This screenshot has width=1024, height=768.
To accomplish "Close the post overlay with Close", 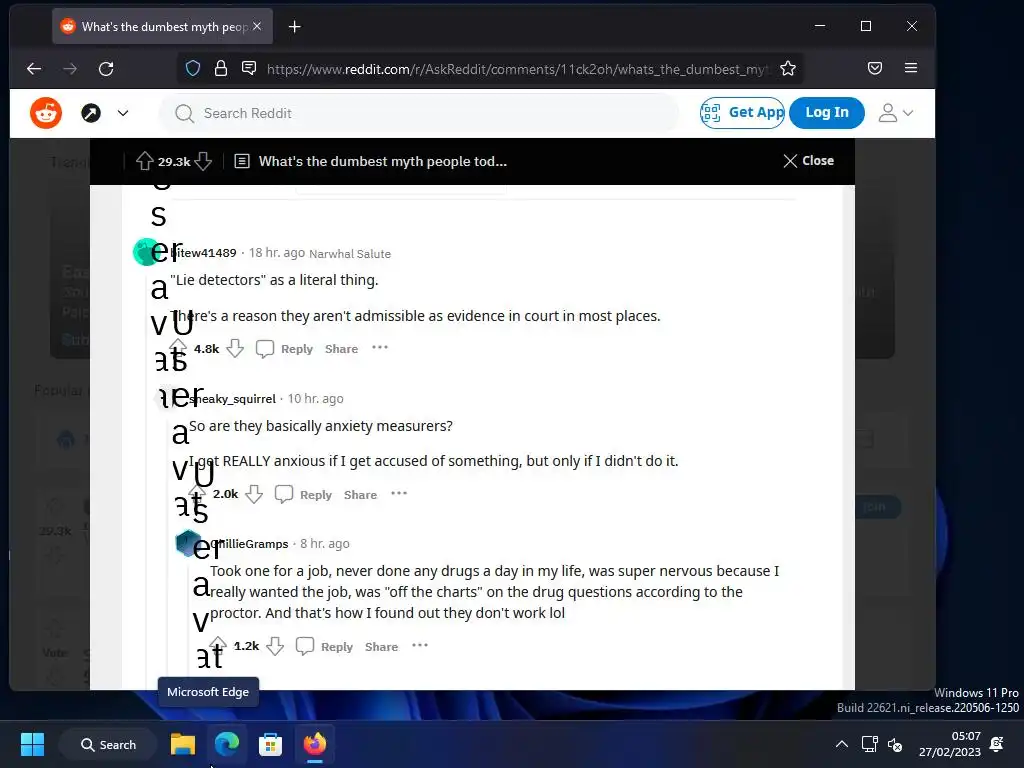I will [808, 161].
